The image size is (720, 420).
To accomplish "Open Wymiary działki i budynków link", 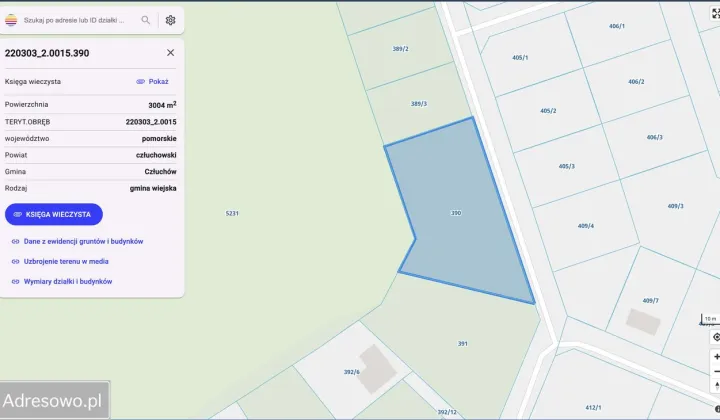I will pos(67,281).
